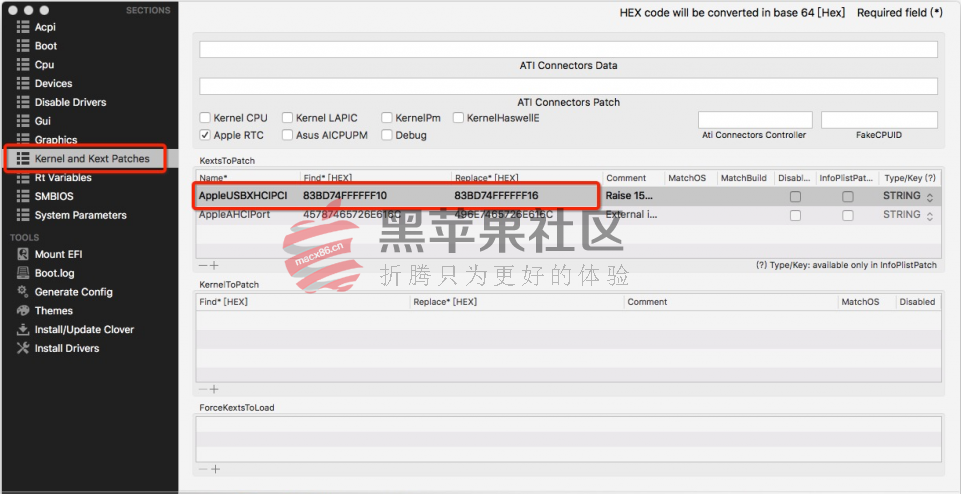The width and height of the screenshot is (961, 494).
Task: Launch the Mount EFI tool
Action: tap(58, 254)
